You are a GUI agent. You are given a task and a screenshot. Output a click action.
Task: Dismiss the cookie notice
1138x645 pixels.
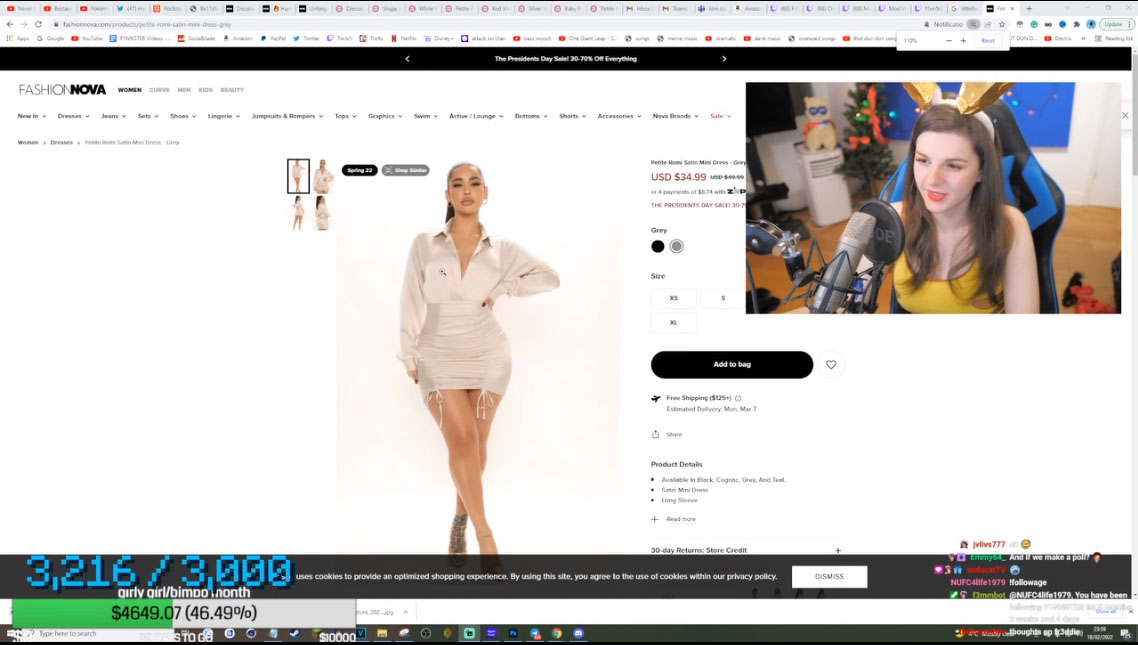coord(829,577)
